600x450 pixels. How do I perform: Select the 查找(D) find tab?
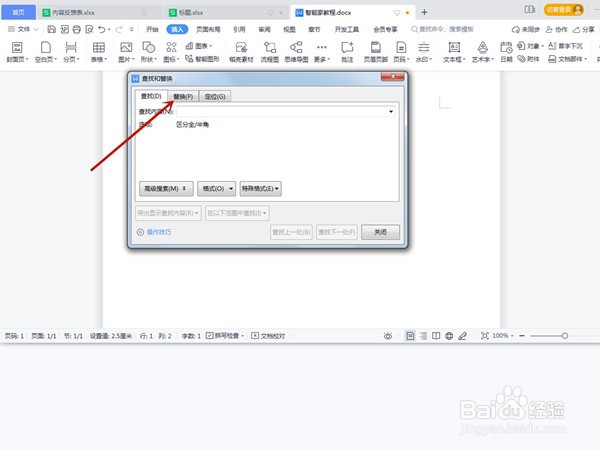151,96
